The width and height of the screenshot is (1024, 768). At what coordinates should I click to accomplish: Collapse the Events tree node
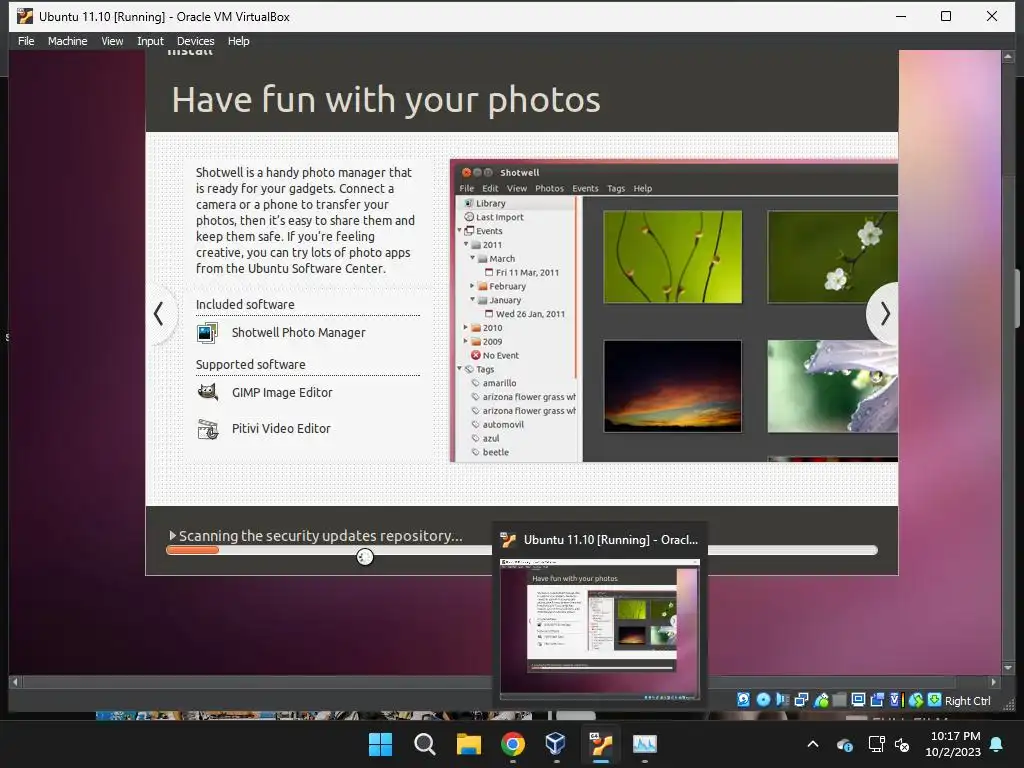(x=460, y=231)
